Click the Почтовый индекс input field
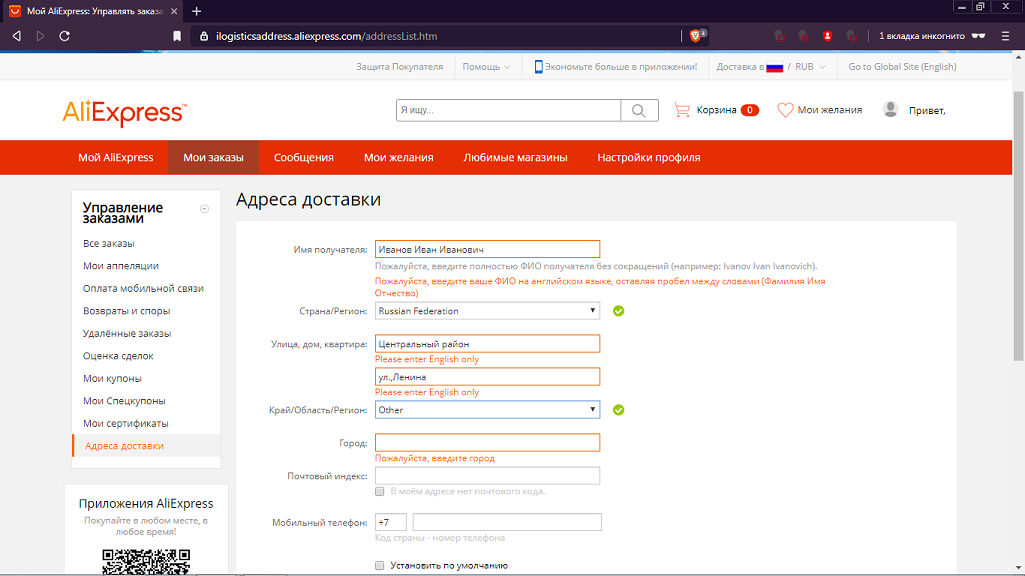Screen dimensions: 1025x576 [487, 476]
